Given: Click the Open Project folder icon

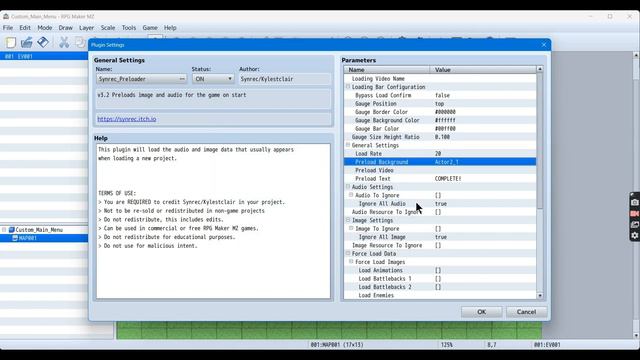Looking at the screenshot, I should (27, 42).
